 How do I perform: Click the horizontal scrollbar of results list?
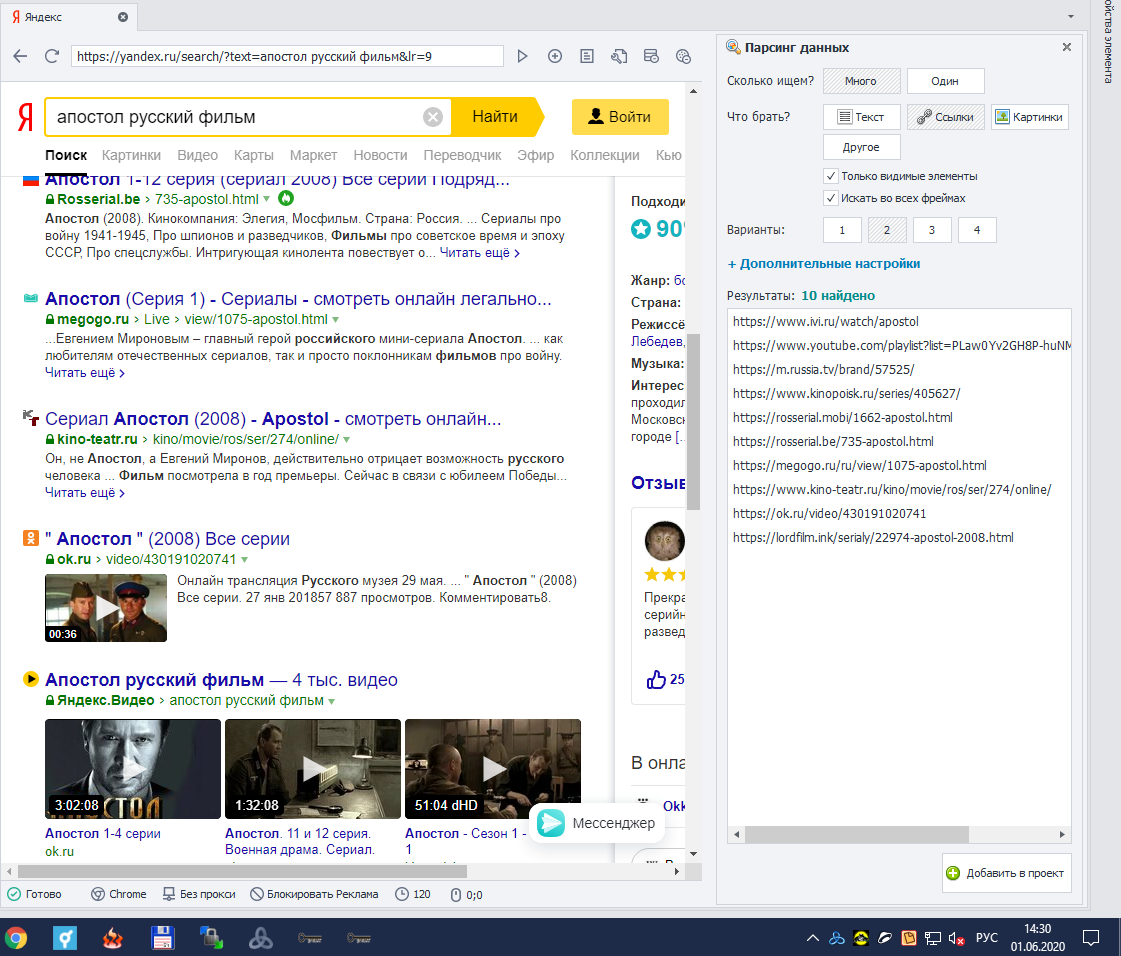(856, 834)
